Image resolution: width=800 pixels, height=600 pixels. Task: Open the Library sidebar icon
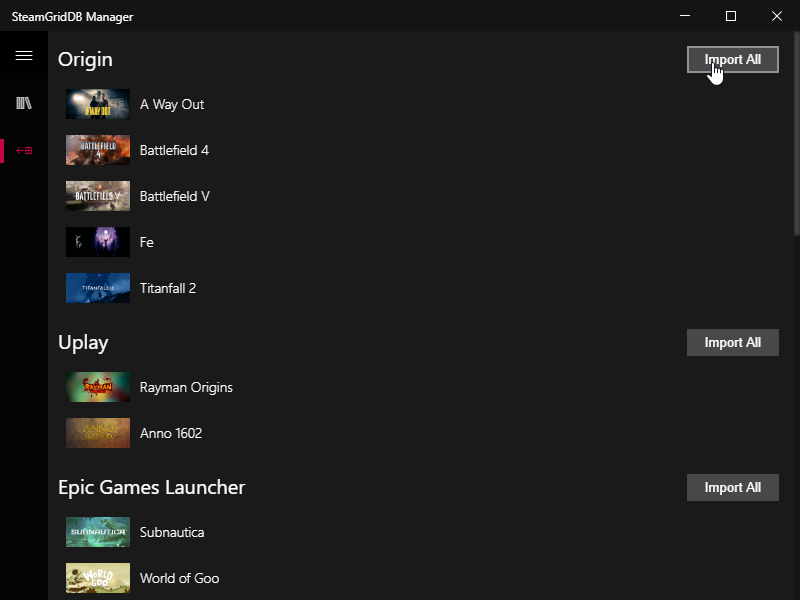pyautogui.click(x=24, y=104)
